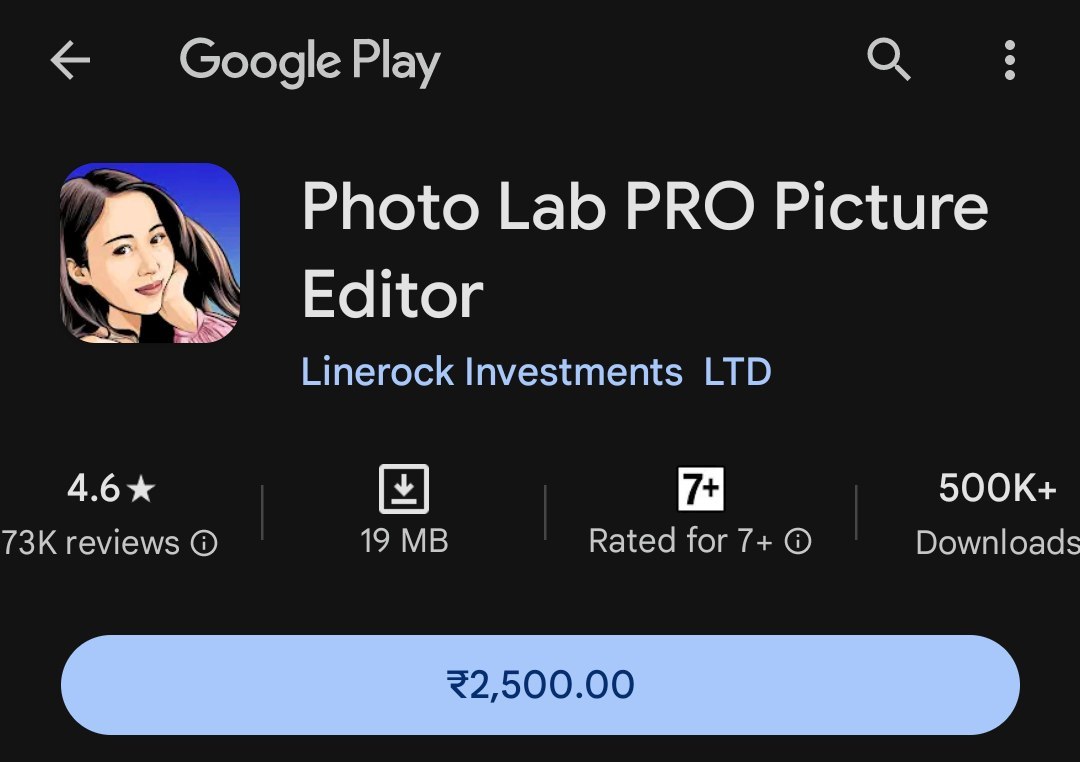
Task: Click the 7+ content rating badge
Action: (x=700, y=489)
